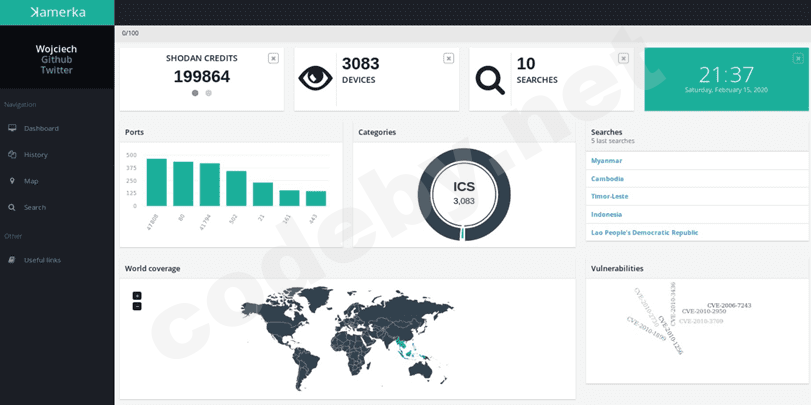Viewport: 811px width, 405px height.
Task: Open Useful links in sidebar
Action: 42,260
